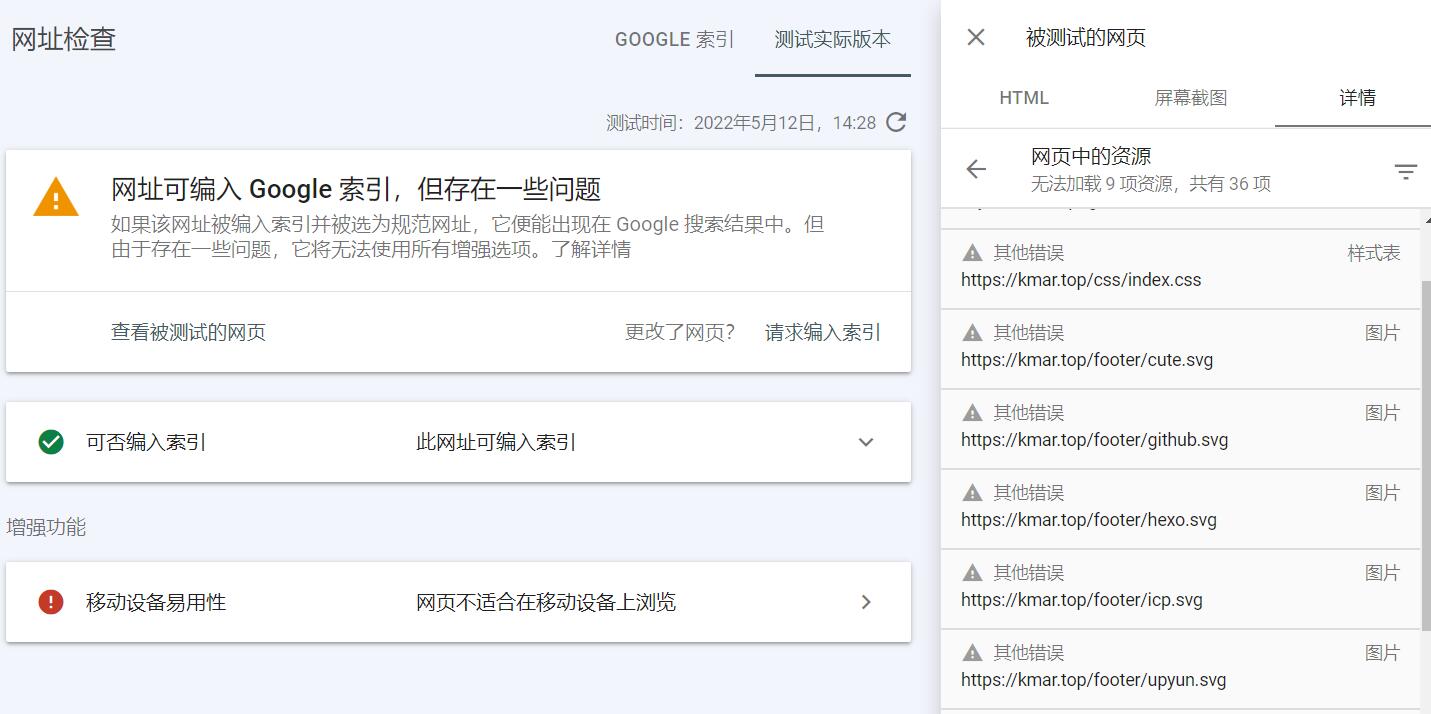Click 图片 label on cute.svg row
1431x714 pixels.
1383,333
